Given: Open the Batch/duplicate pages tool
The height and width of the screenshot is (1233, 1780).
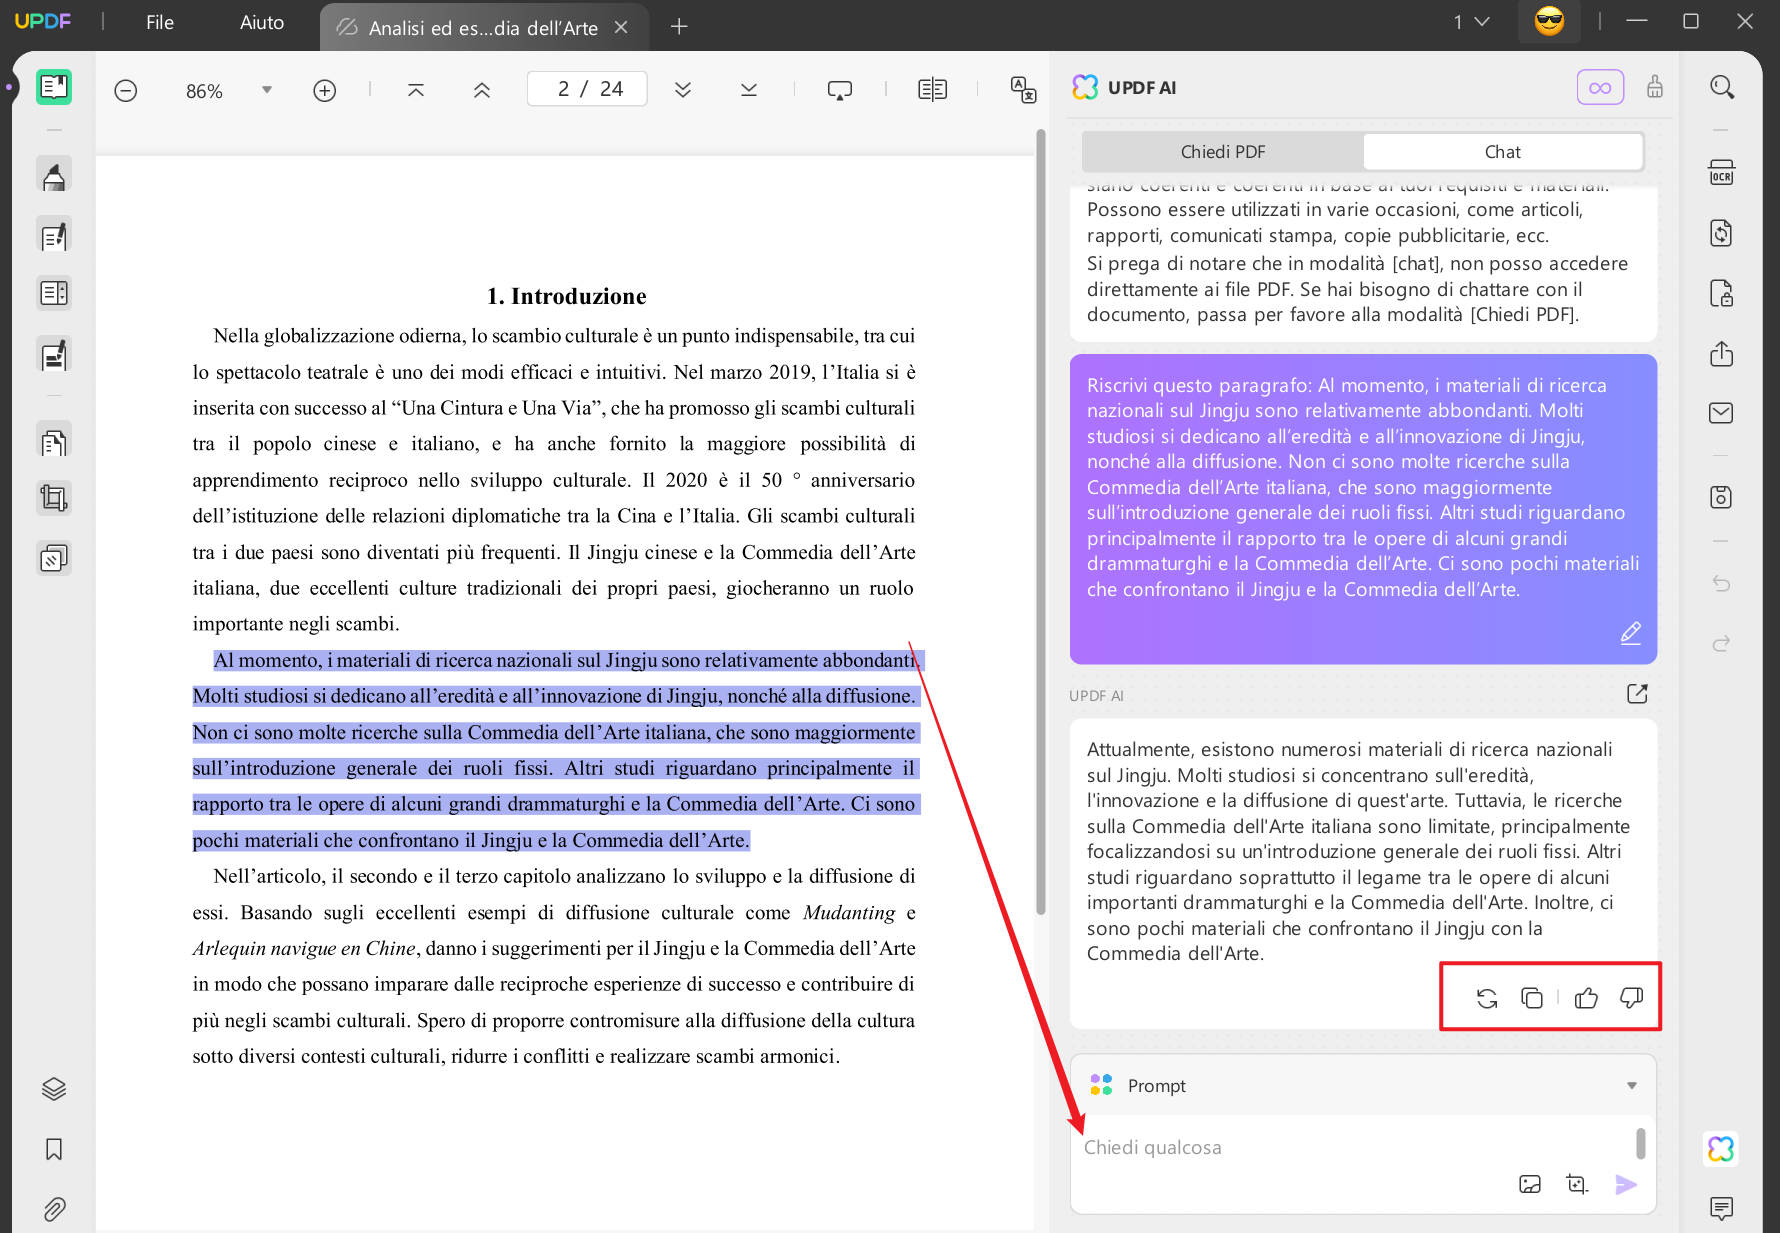Looking at the screenshot, I should click(x=54, y=558).
